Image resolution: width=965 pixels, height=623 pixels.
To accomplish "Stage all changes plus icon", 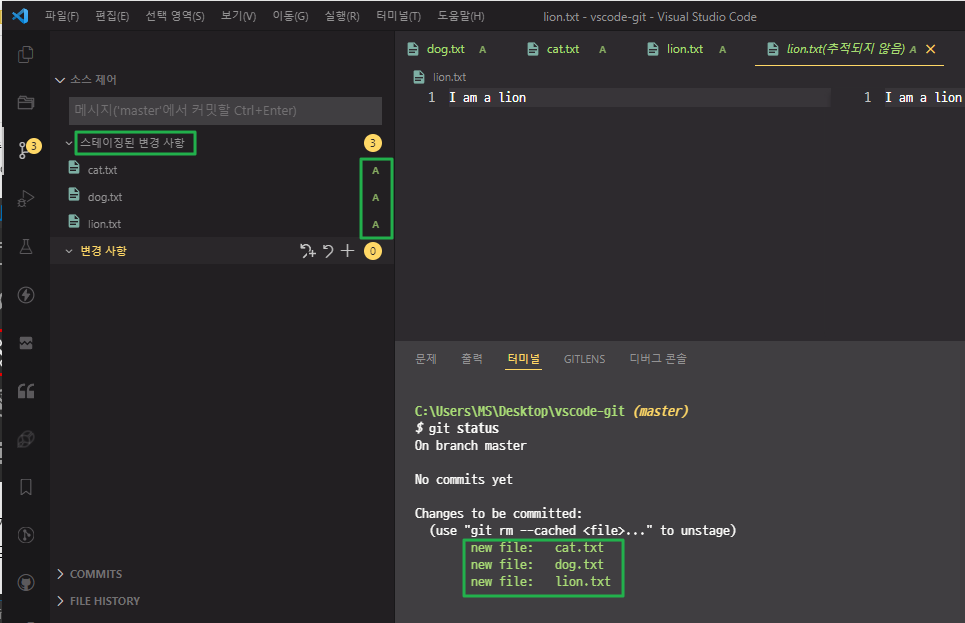I will click(348, 251).
